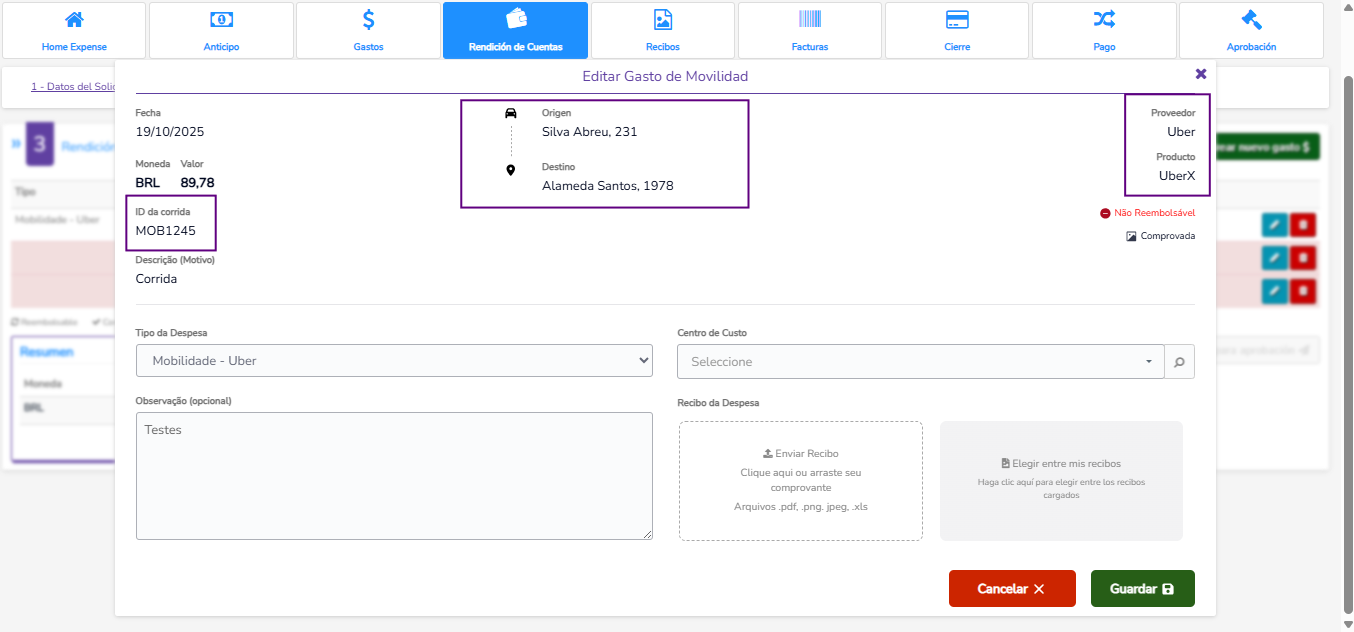The image size is (1354, 632).
Task: Open Cierre credit card icon
Action: point(956,20)
